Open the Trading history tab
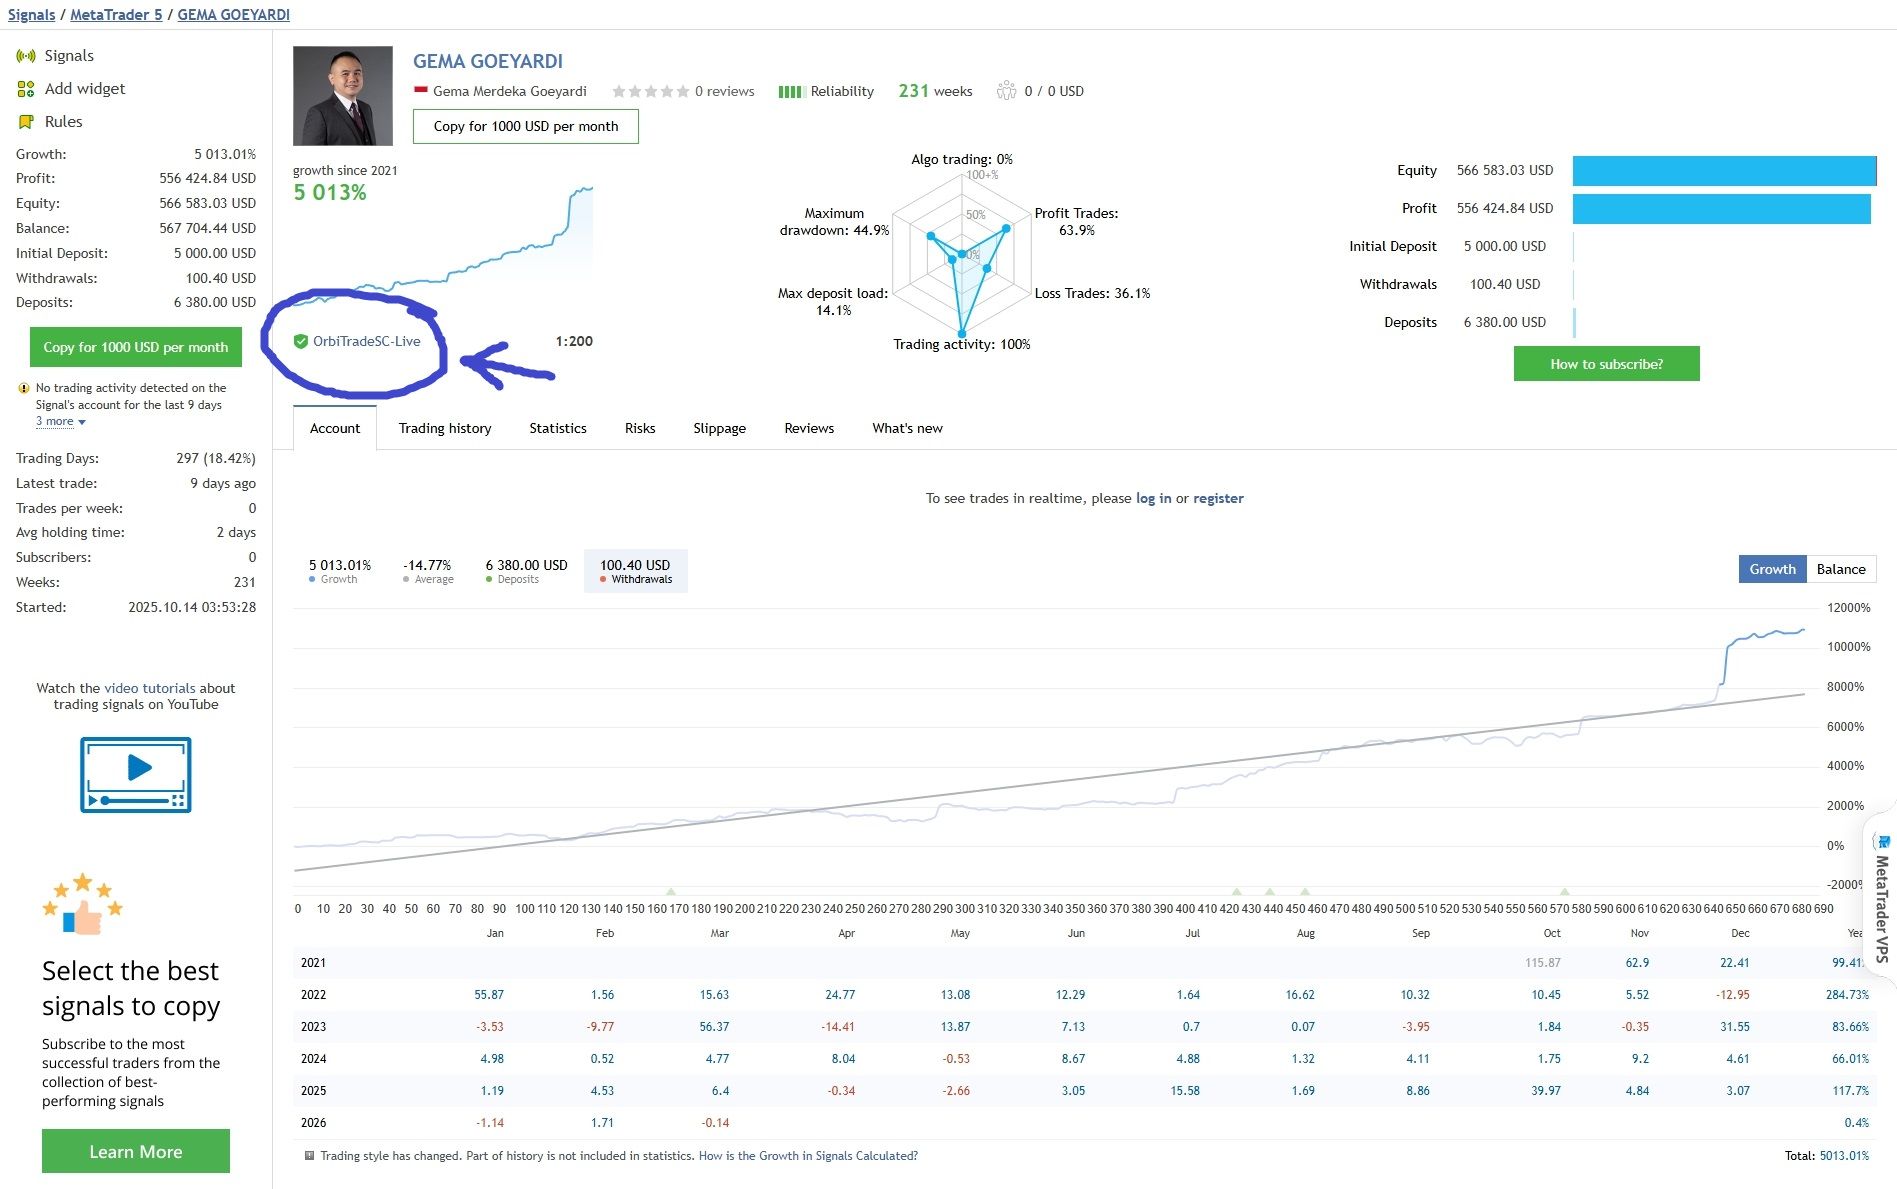1897x1189 pixels. point(445,428)
